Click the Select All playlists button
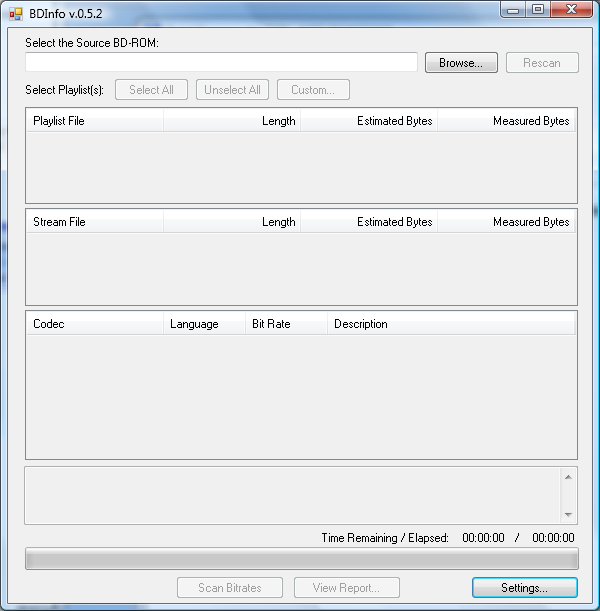The height and width of the screenshot is (611, 600). tap(151, 90)
